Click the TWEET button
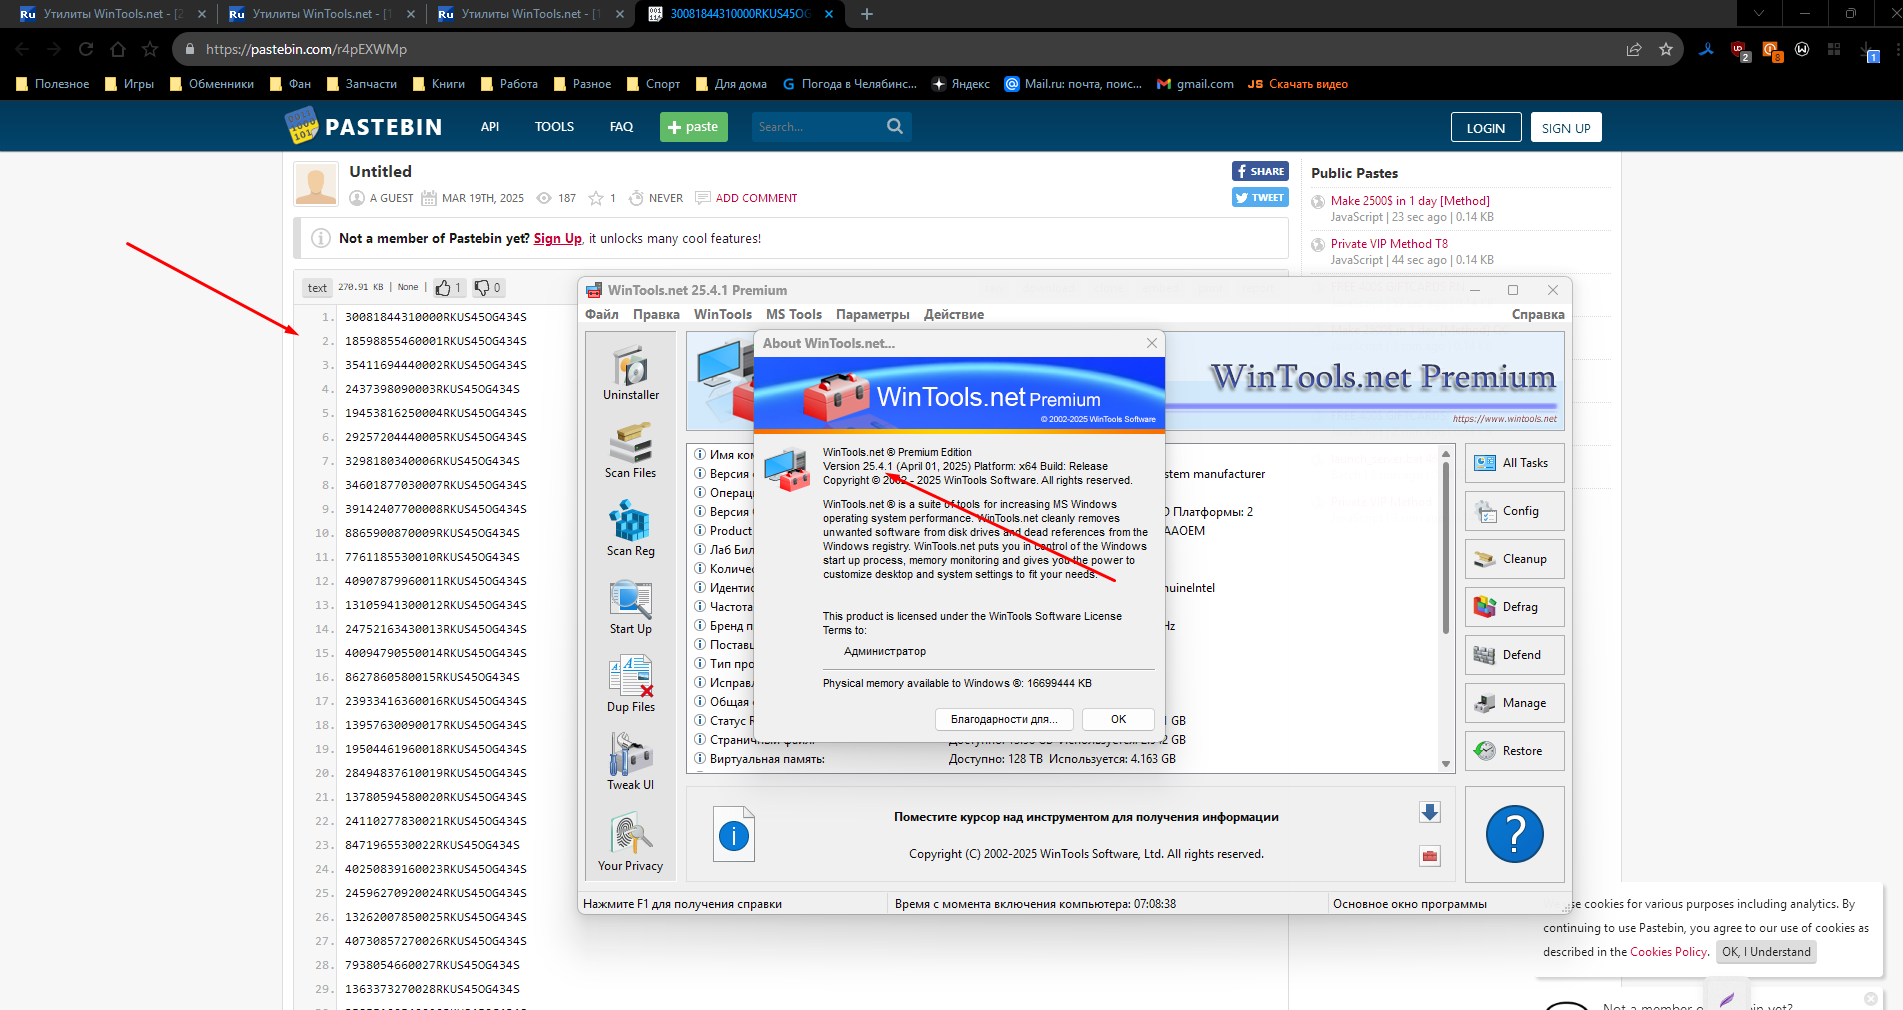The image size is (1903, 1010). pyautogui.click(x=1260, y=197)
